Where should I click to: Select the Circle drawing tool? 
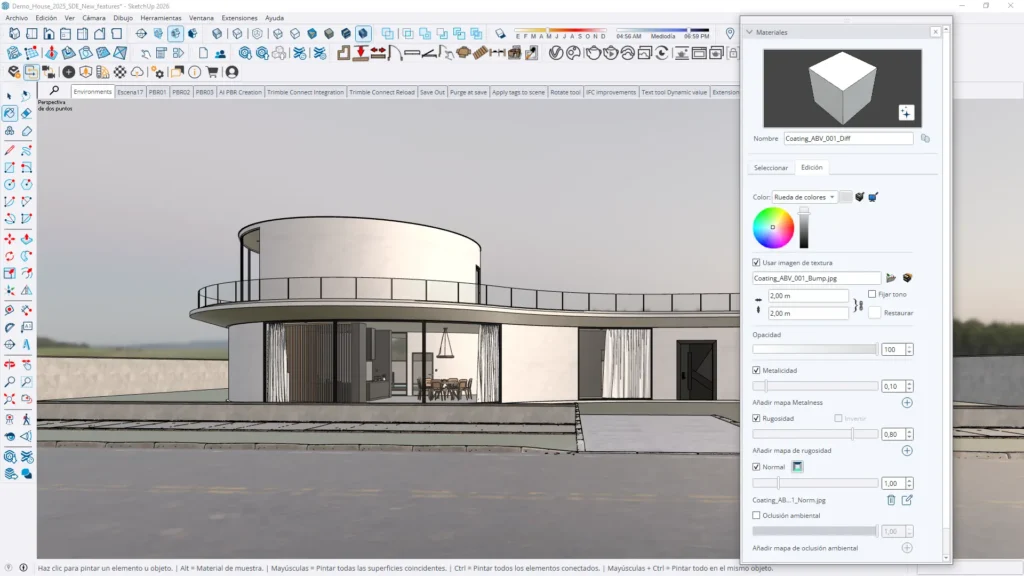(10, 185)
